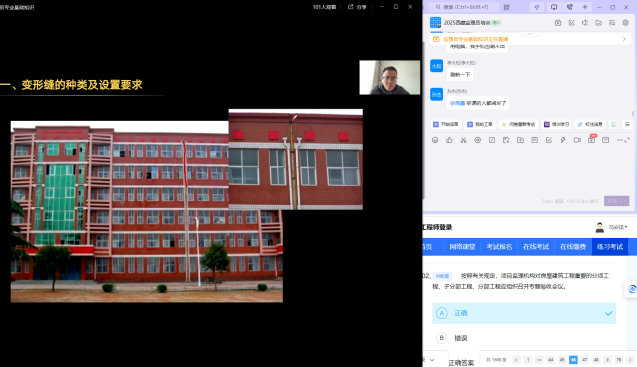Screen dimensions: 637x367
Task: Click the blue group avatar icon
Action: pyautogui.click(x=436, y=22)
